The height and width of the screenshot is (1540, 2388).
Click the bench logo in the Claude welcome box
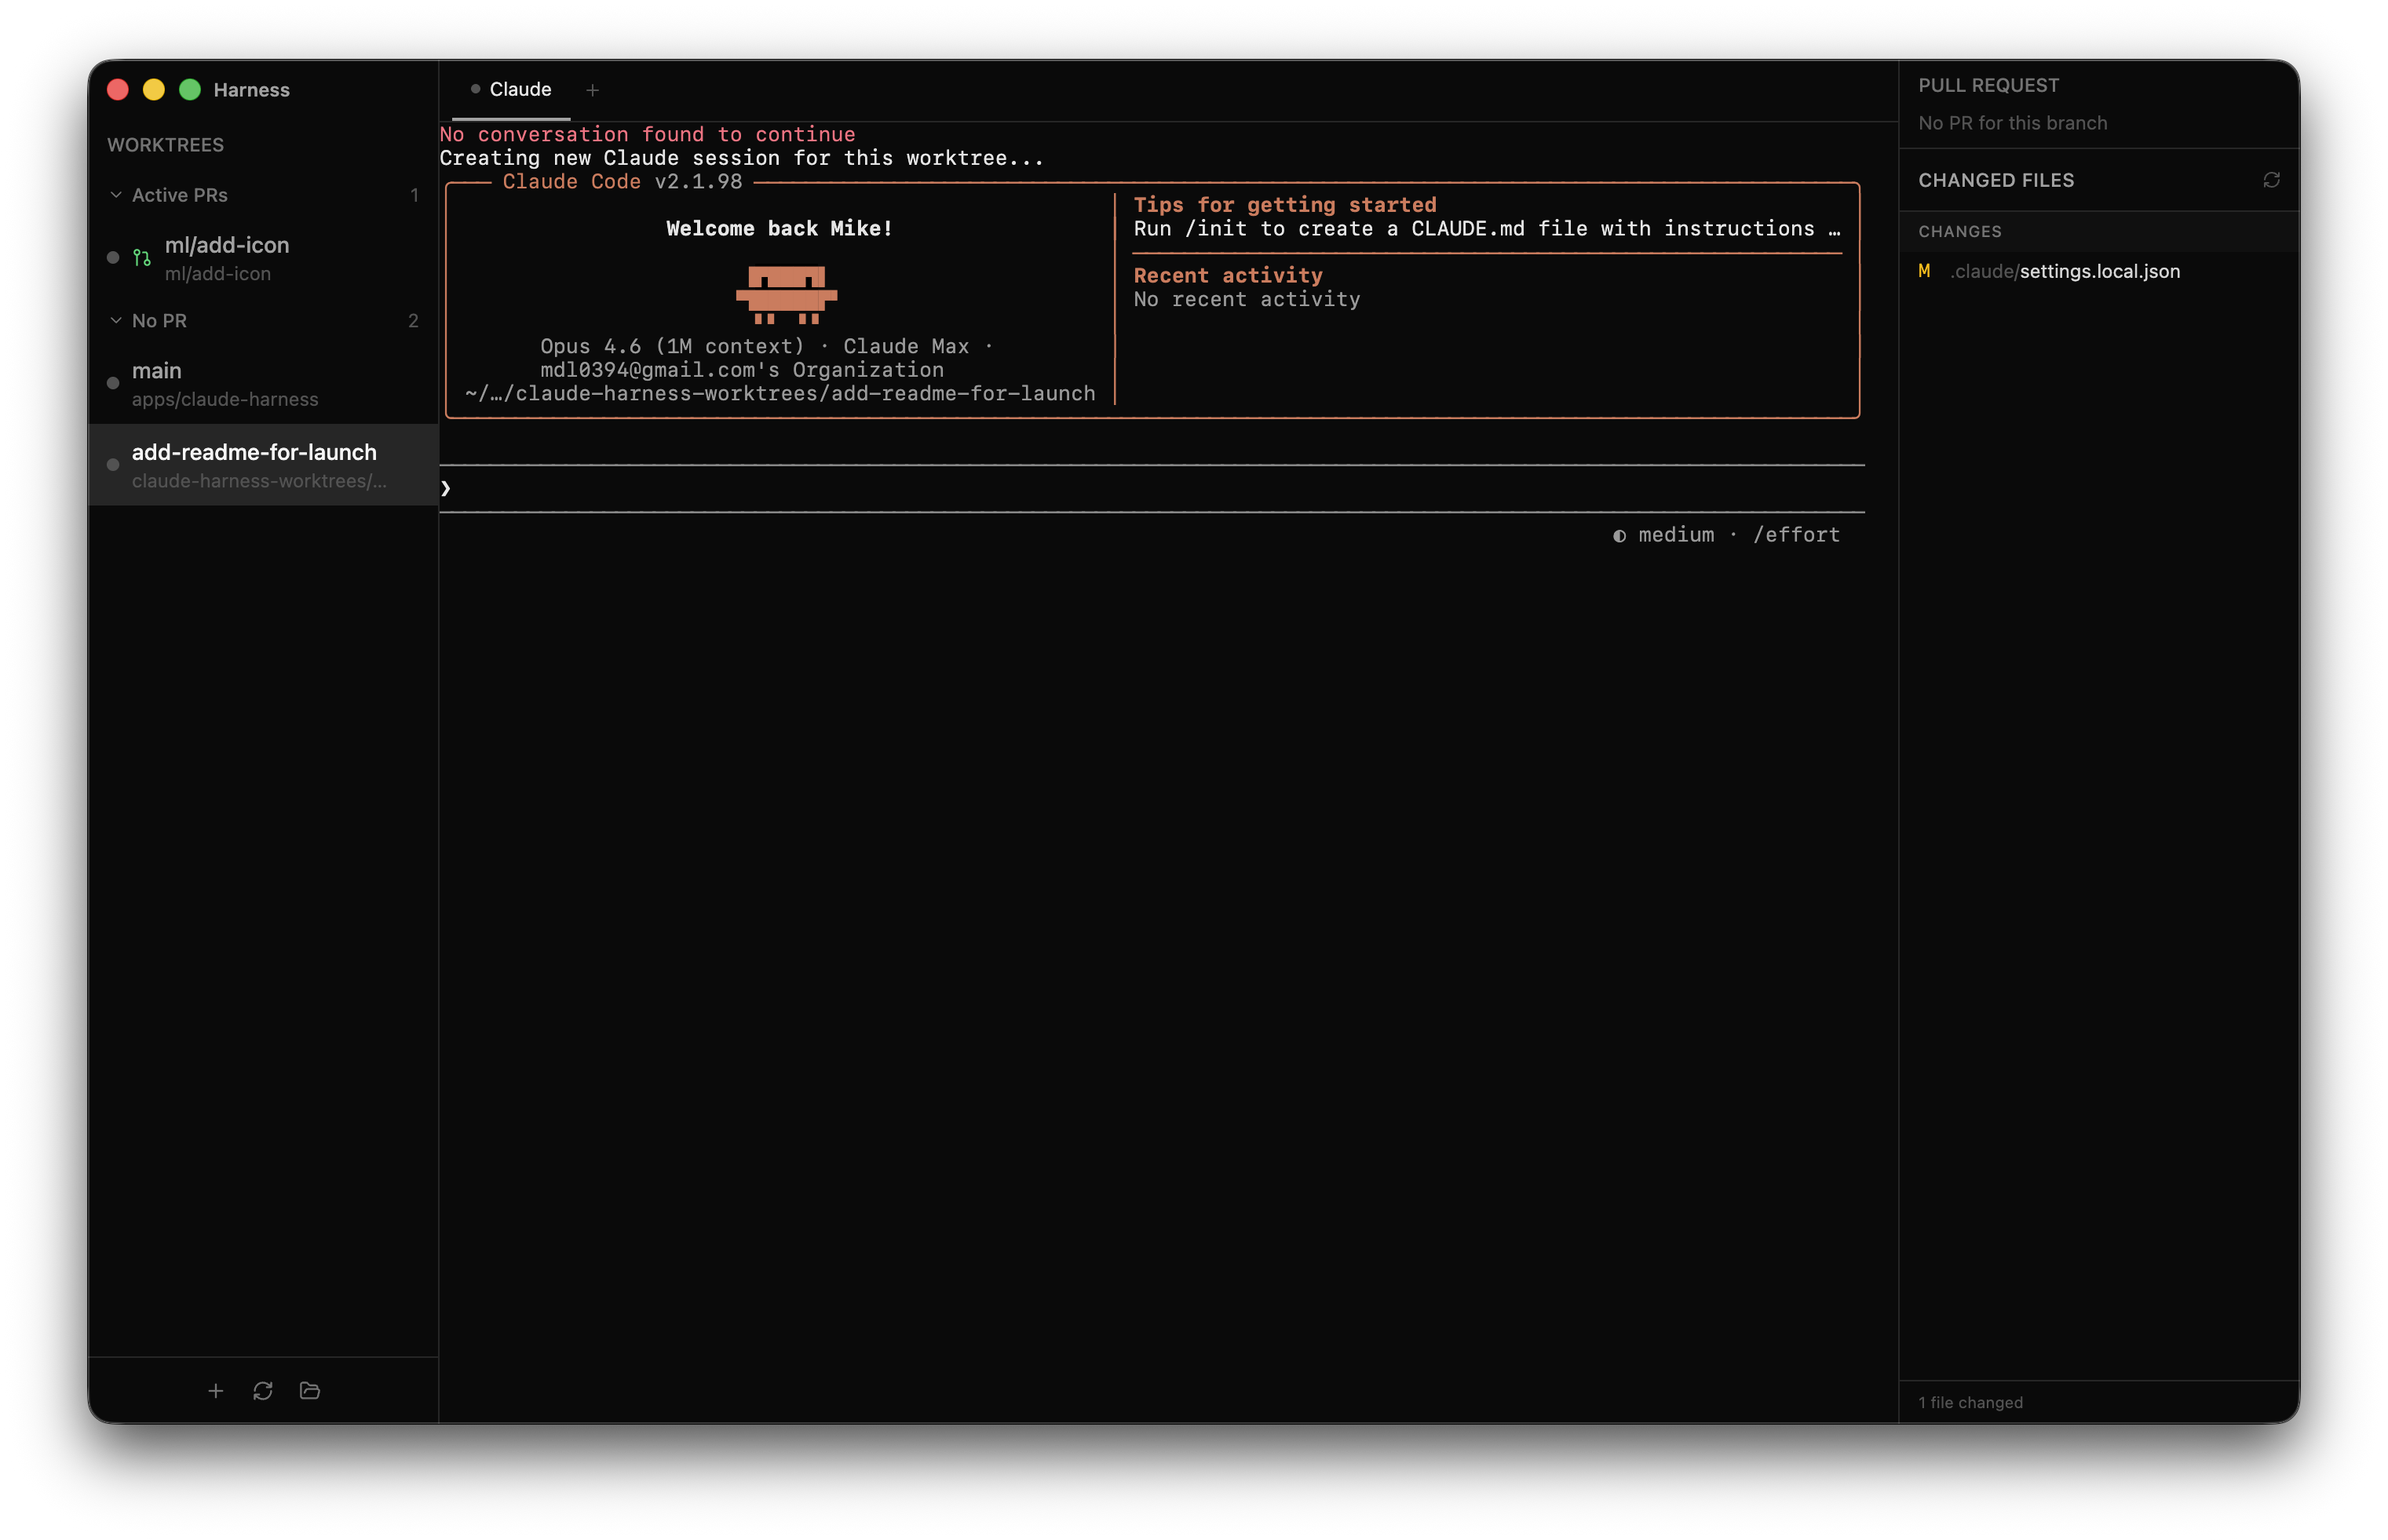[786, 294]
